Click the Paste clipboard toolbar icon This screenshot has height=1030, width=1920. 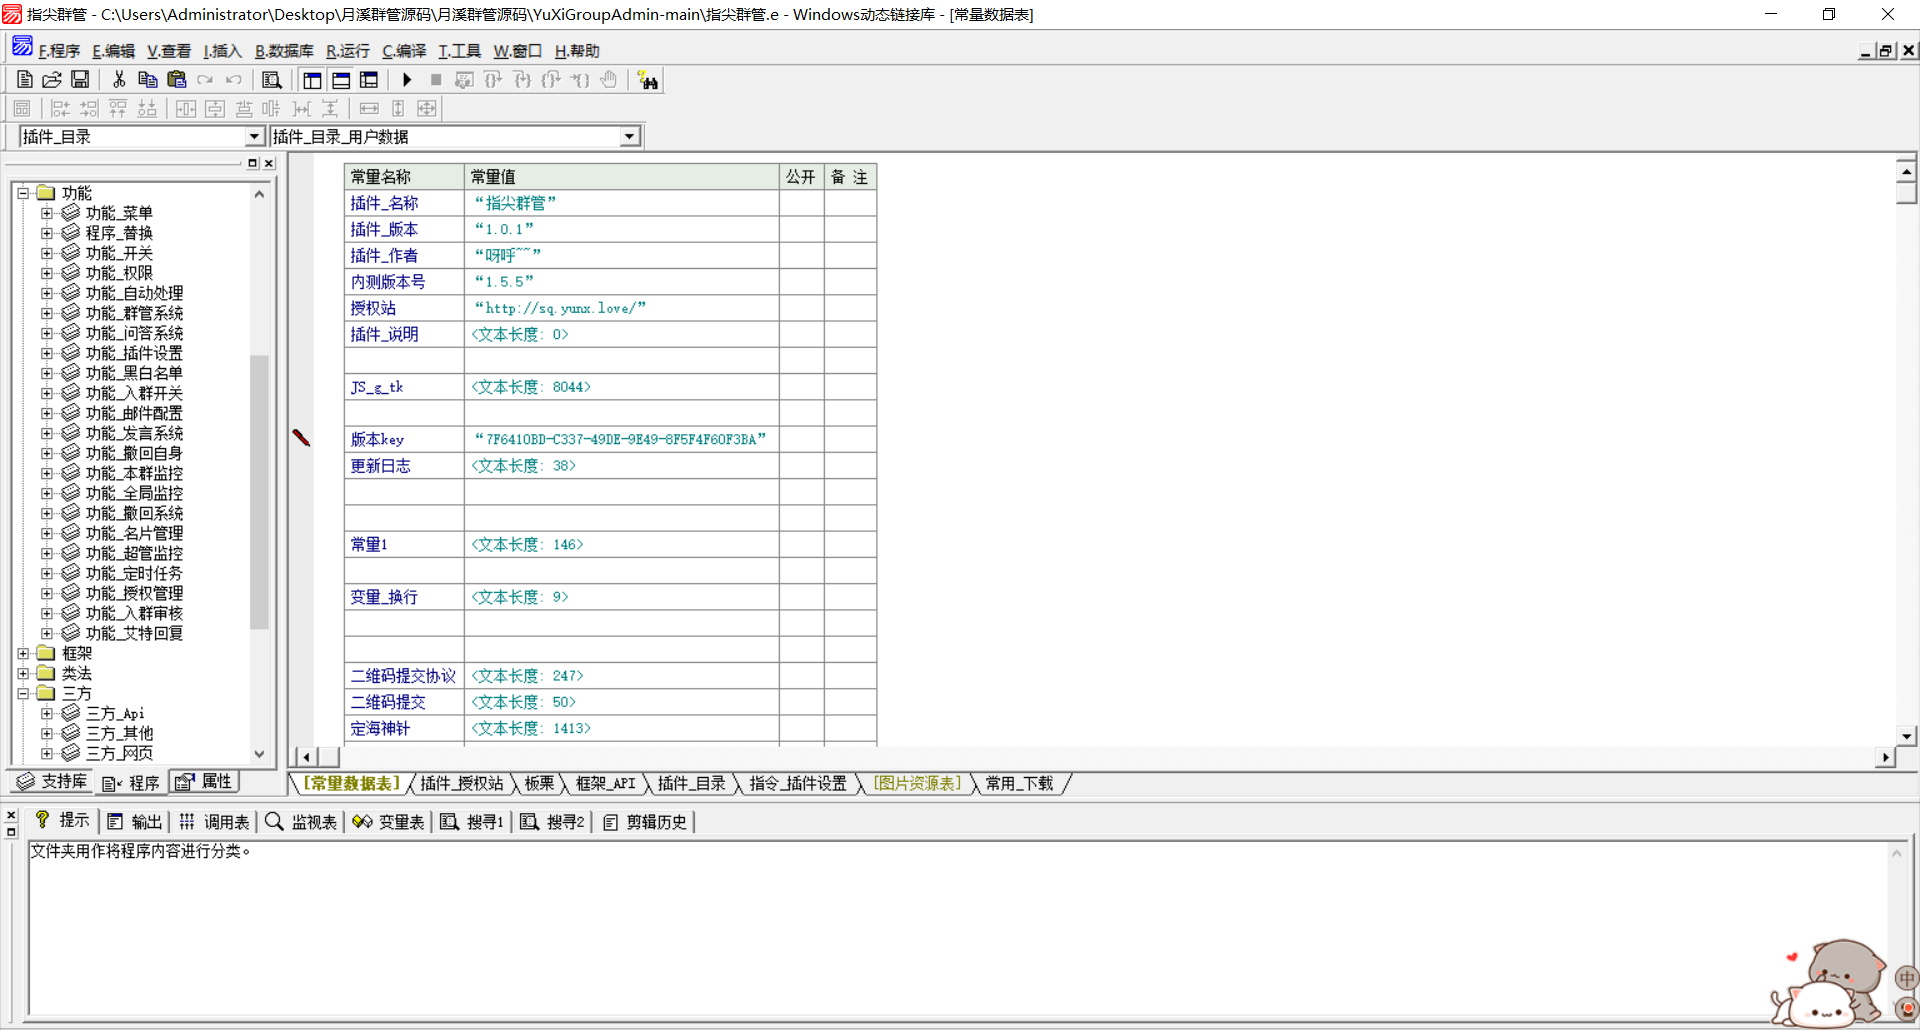pyautogui.click(x=177, y=80)
